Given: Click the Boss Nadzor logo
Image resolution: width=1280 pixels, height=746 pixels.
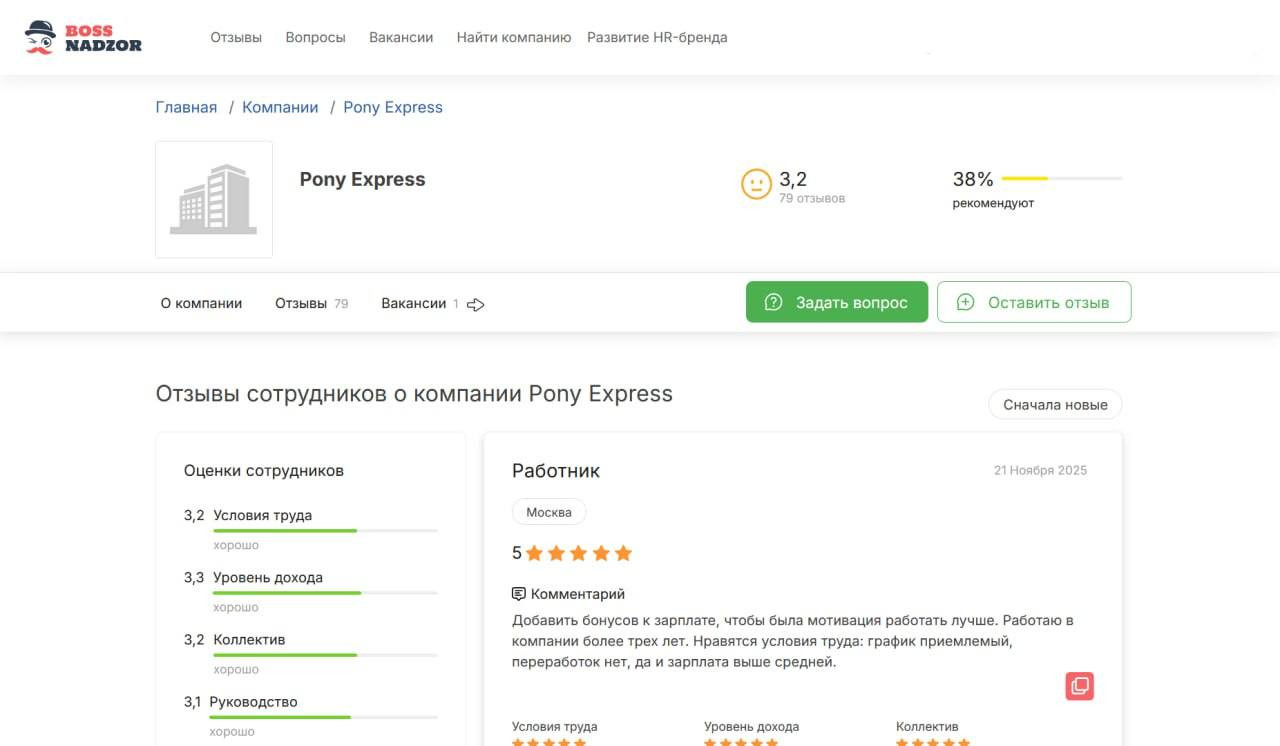Looking at the screenshot, I should [83, 37].
